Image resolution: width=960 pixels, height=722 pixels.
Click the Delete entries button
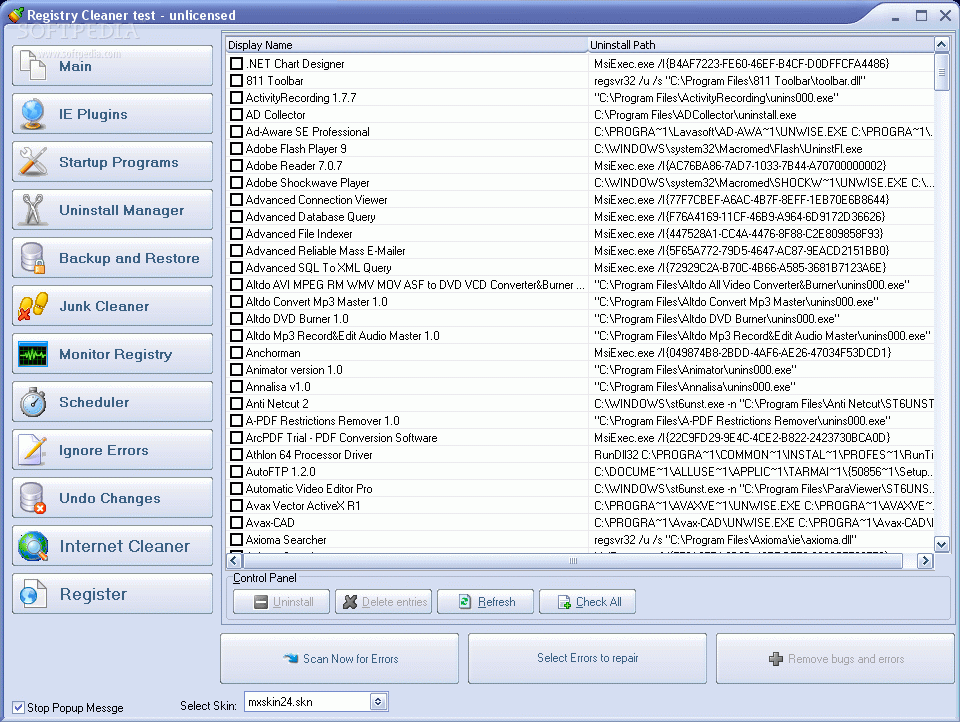click(x=383, y=602)
